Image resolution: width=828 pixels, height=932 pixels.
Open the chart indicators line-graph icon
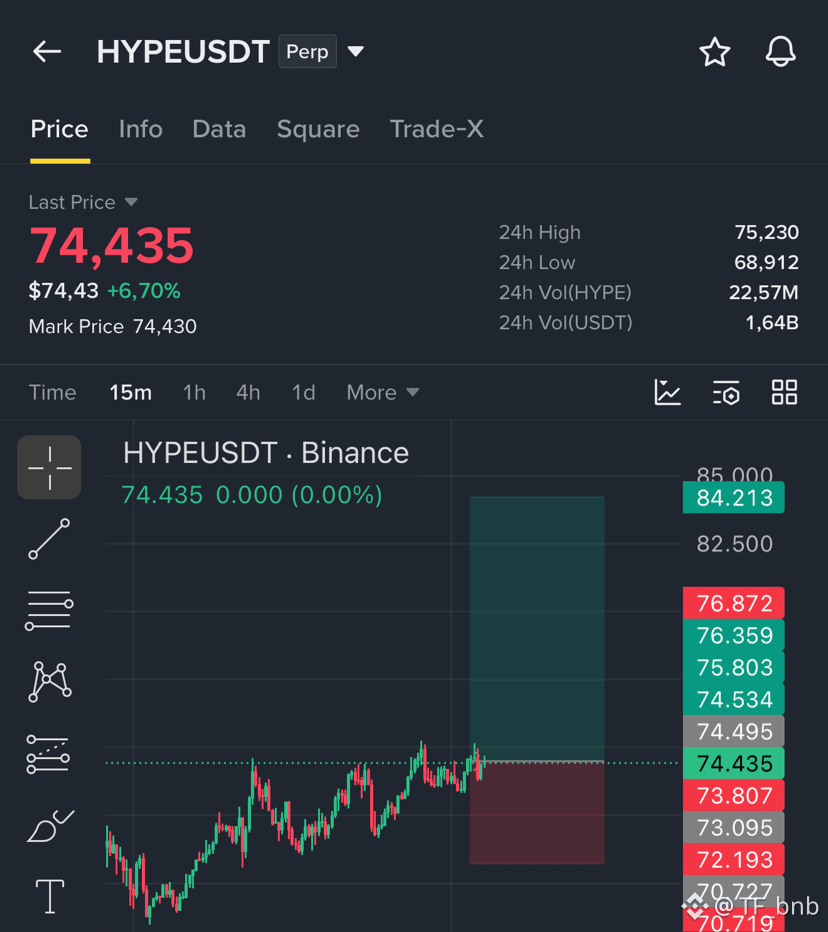[667, 392]
